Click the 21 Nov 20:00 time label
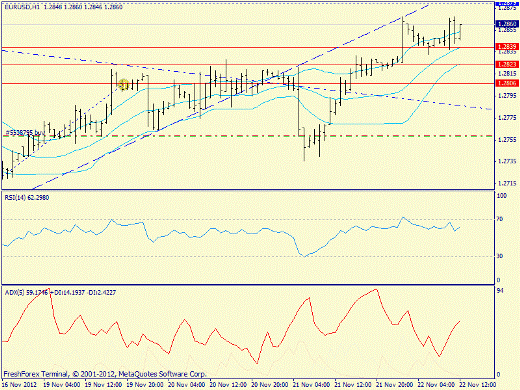Viewport: 520px width, 390px height. click(395, 384)
